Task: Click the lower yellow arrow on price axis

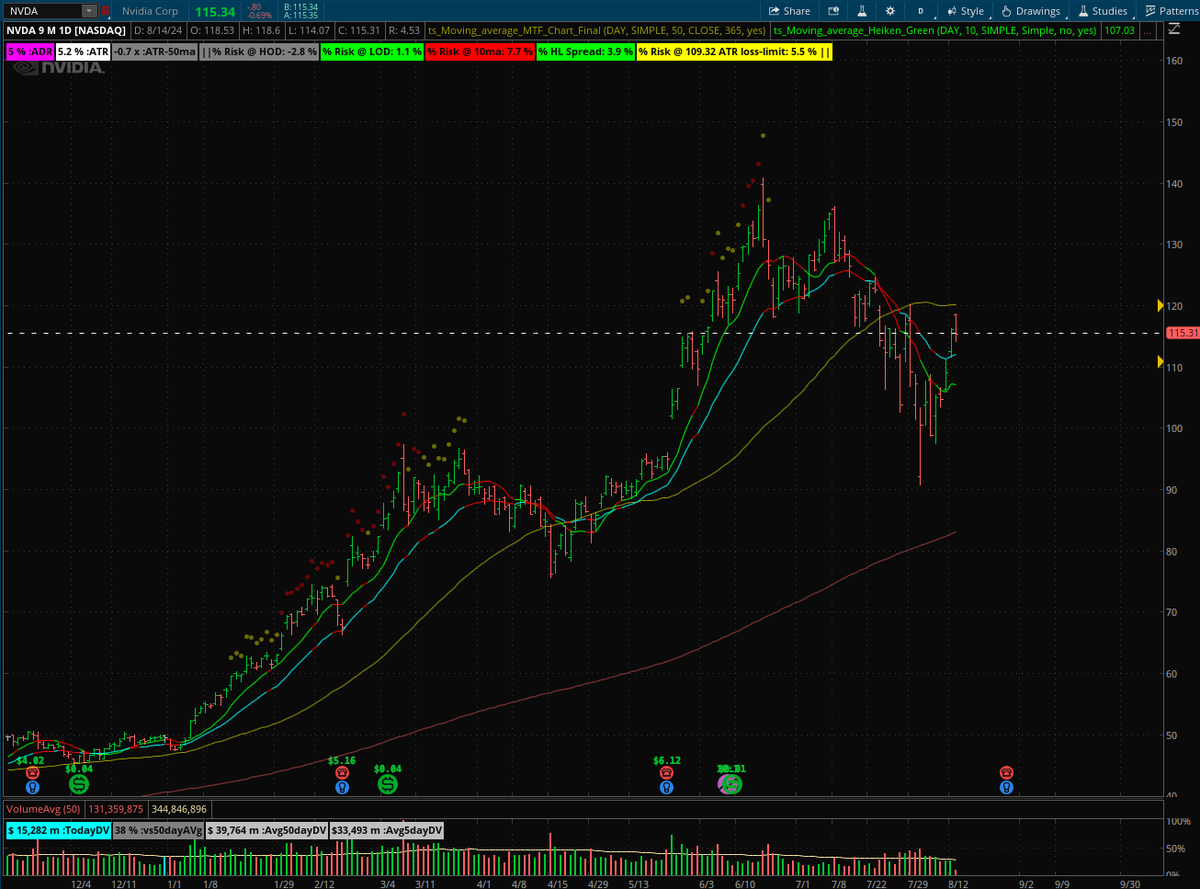Action: pos(1160,361)
